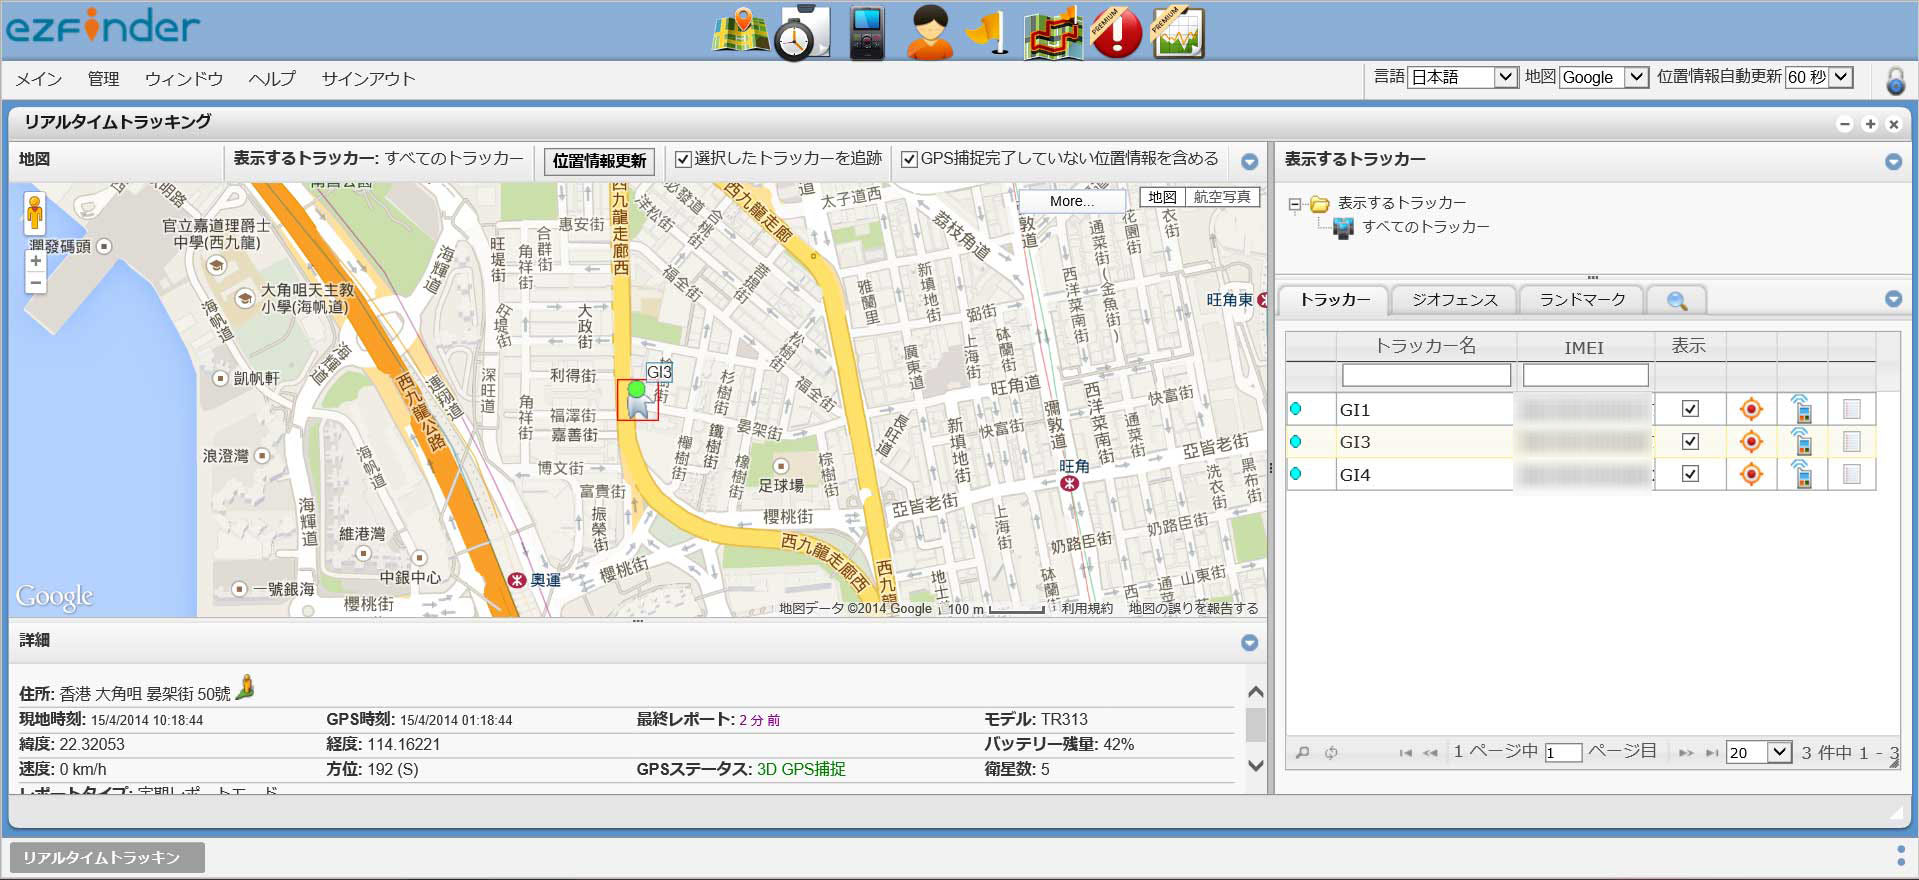Screen dimensions: 1919x880
Task: Open the tracker device icon
Action: [866, 34]
